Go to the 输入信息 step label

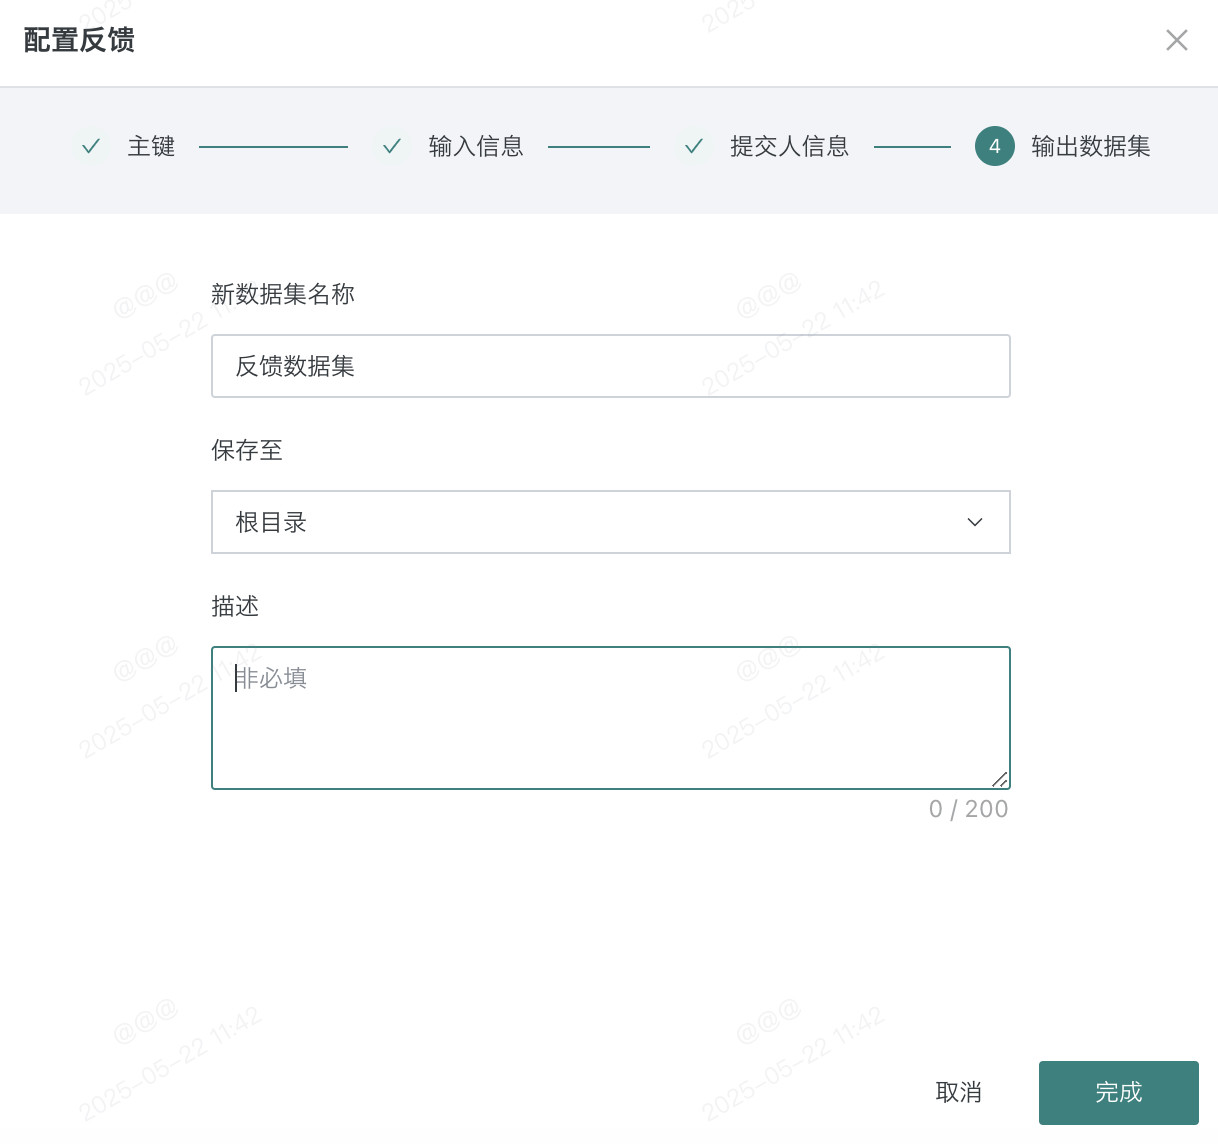[x=476, y=146]
